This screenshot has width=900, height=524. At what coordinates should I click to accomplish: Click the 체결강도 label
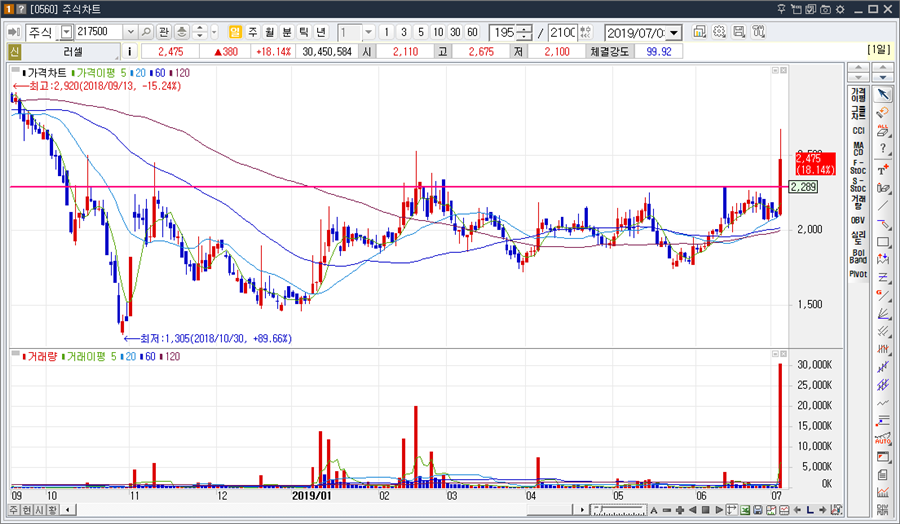[610, 52]
